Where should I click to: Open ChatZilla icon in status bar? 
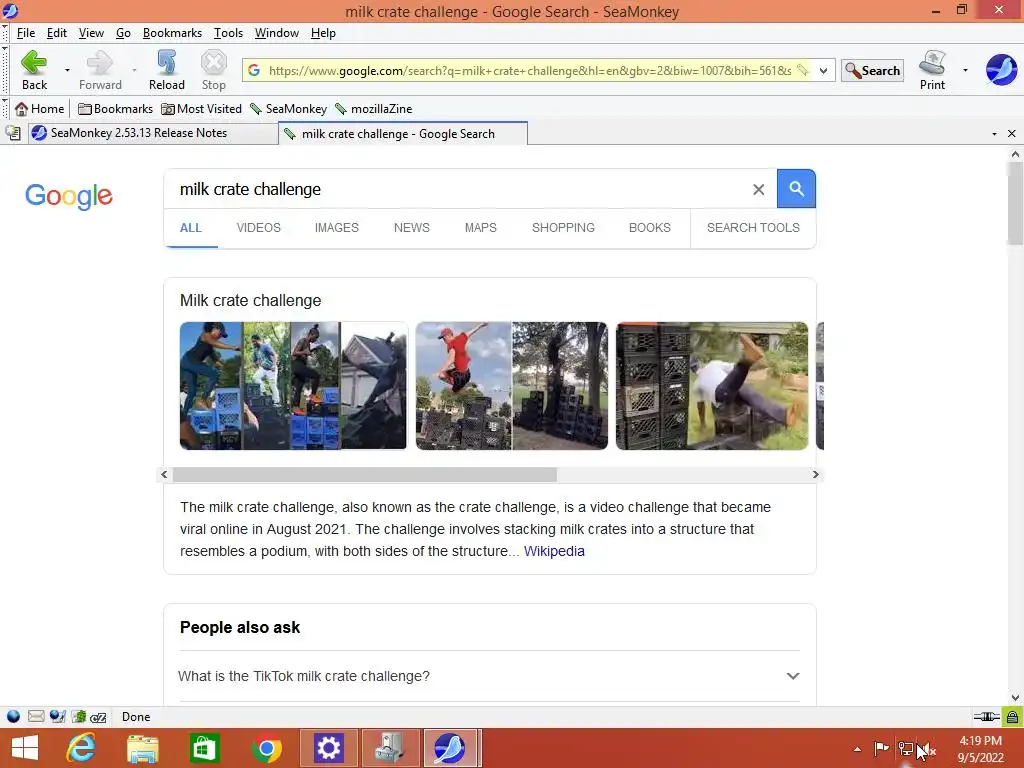coord(99,717)
